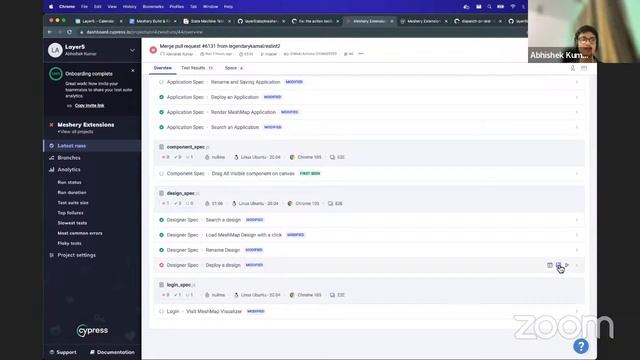640x360 pixels.
Task: Switch to the Specs tab
Action: coord(233,68)
